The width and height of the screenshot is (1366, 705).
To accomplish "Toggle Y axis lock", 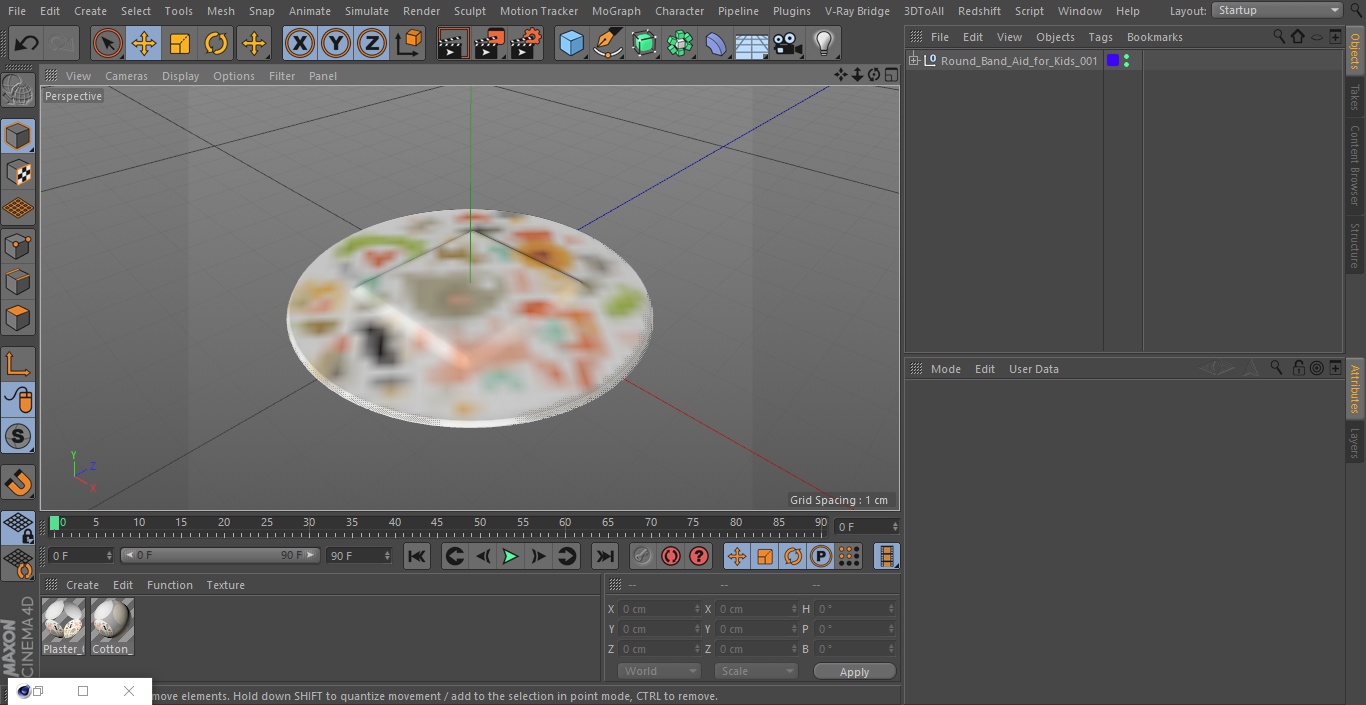I will pyautogui.click(x=336, y=44).
